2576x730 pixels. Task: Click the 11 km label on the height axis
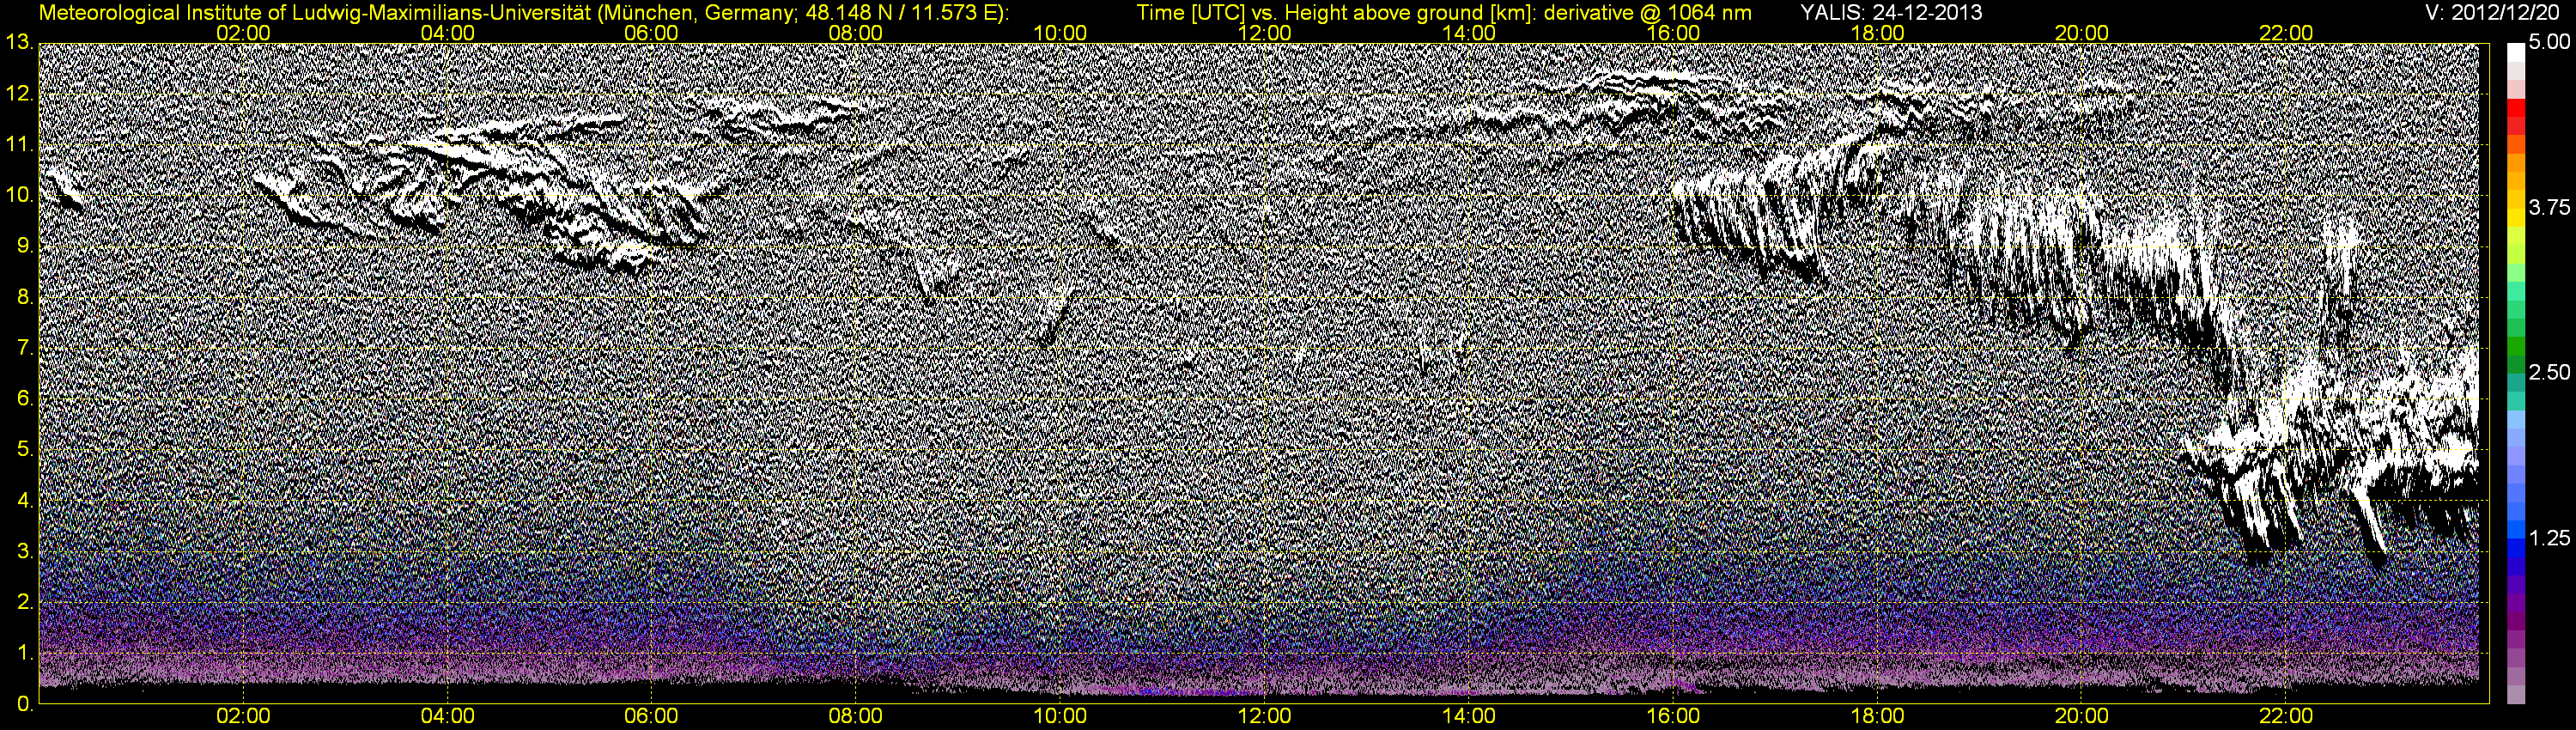(19, 145)
